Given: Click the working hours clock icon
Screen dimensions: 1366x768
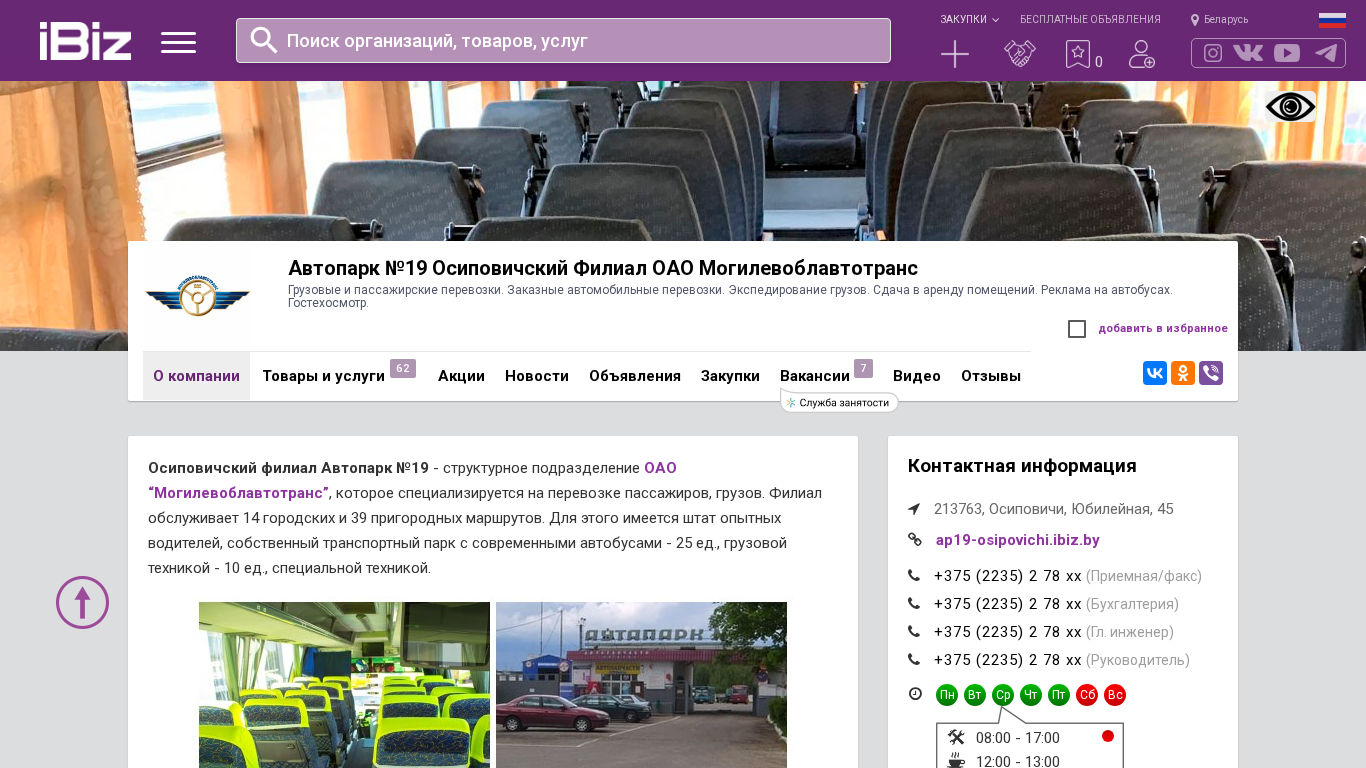Looking at the screenshot, I should tap(915, 694).
